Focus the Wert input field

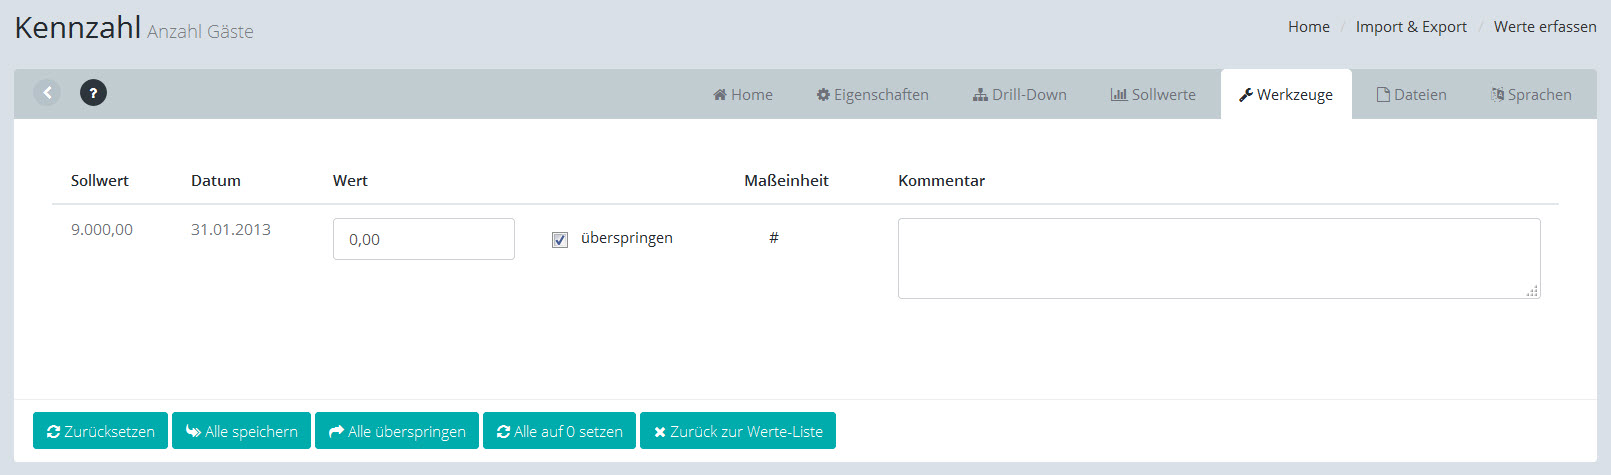[x=423, y=239]
